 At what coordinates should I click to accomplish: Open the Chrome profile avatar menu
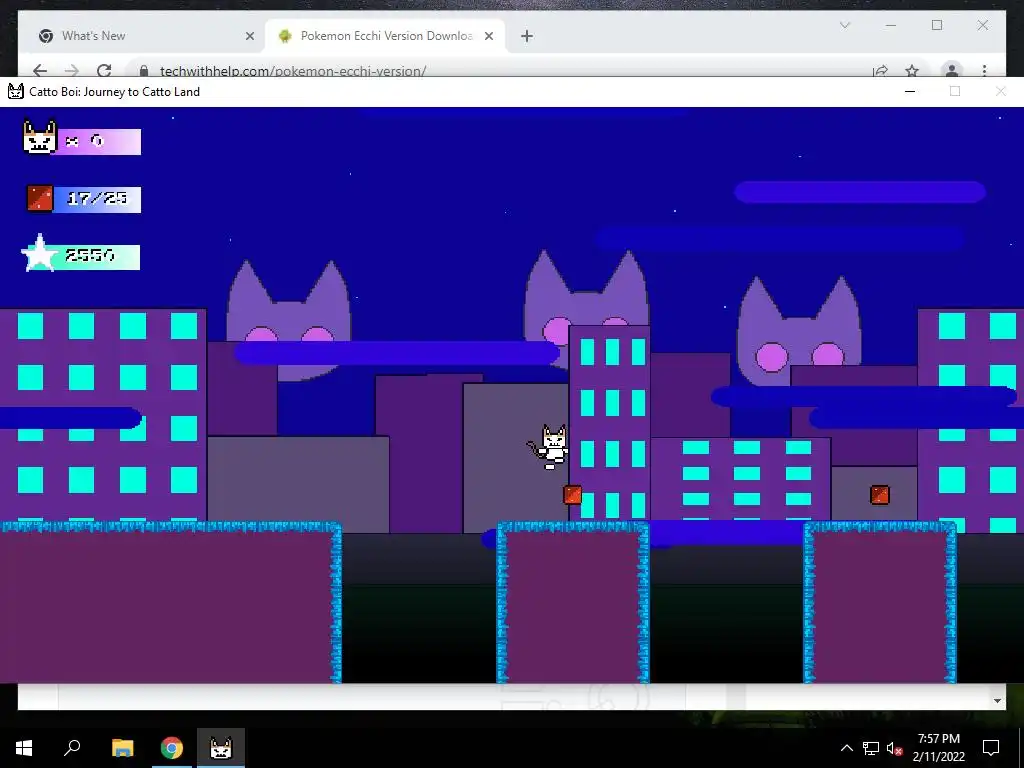952,71
